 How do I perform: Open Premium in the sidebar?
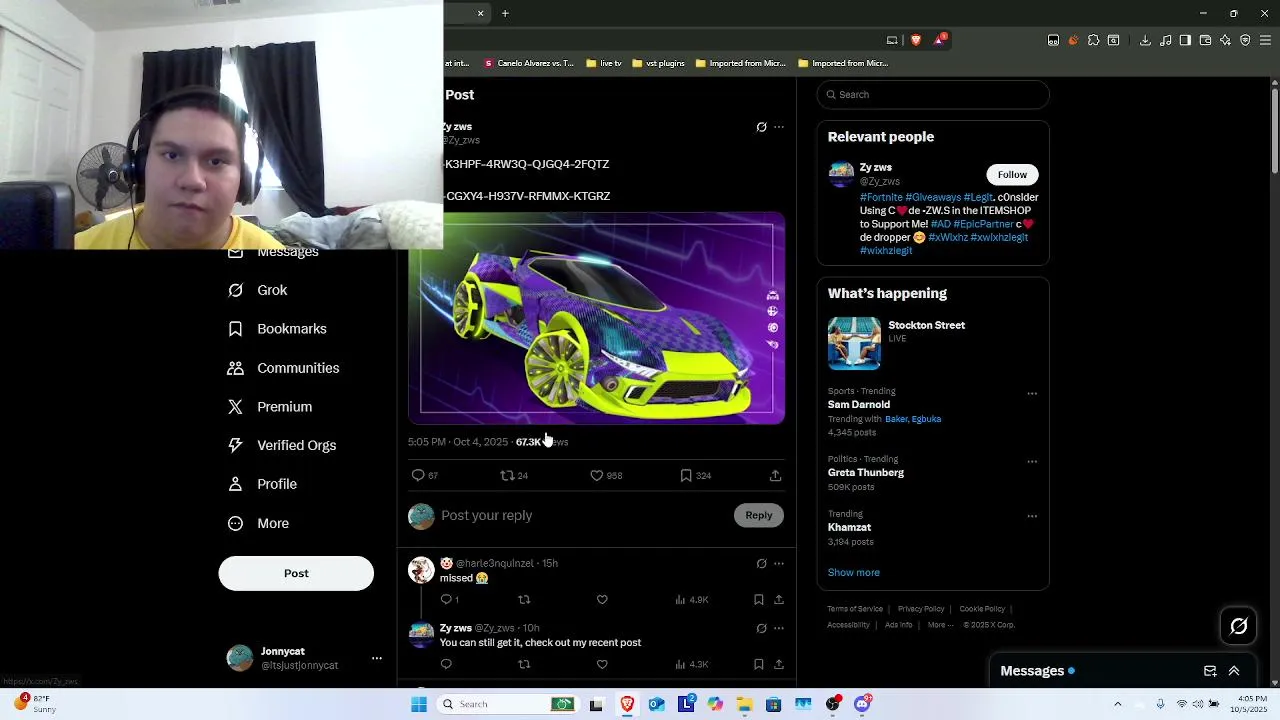pyautogui.click(x=270, y=407)
